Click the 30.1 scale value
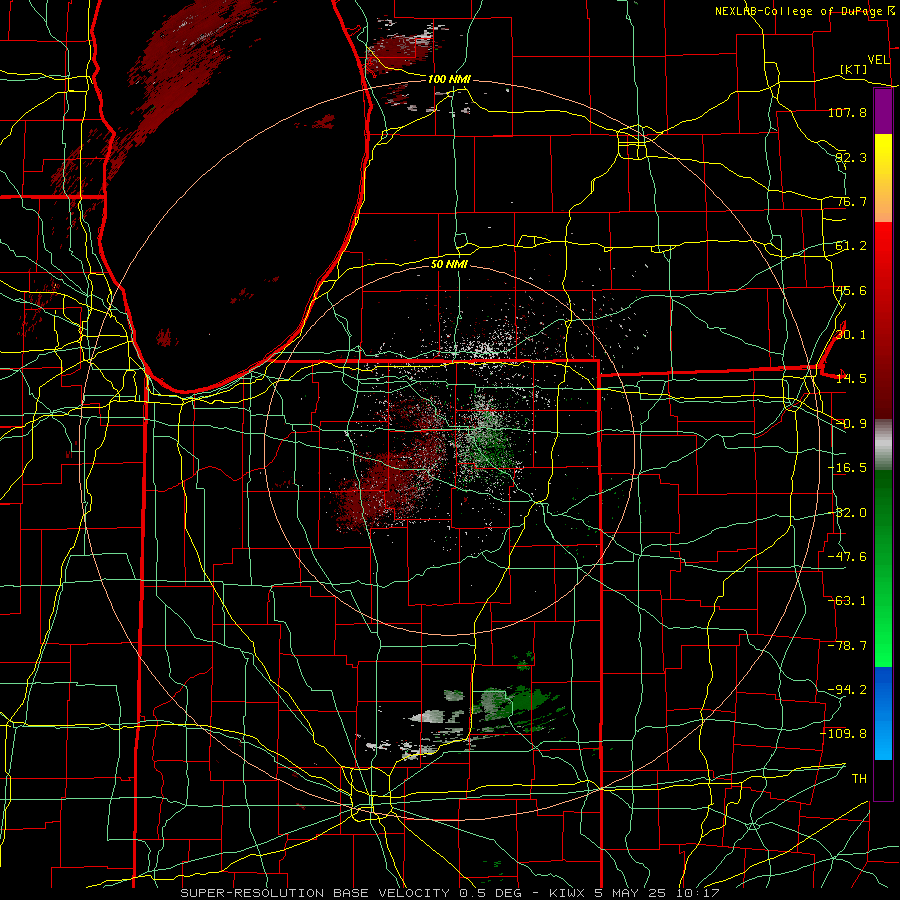Image resolution: width=900 pixels, height=900 pixels. [x=851, y=335]
